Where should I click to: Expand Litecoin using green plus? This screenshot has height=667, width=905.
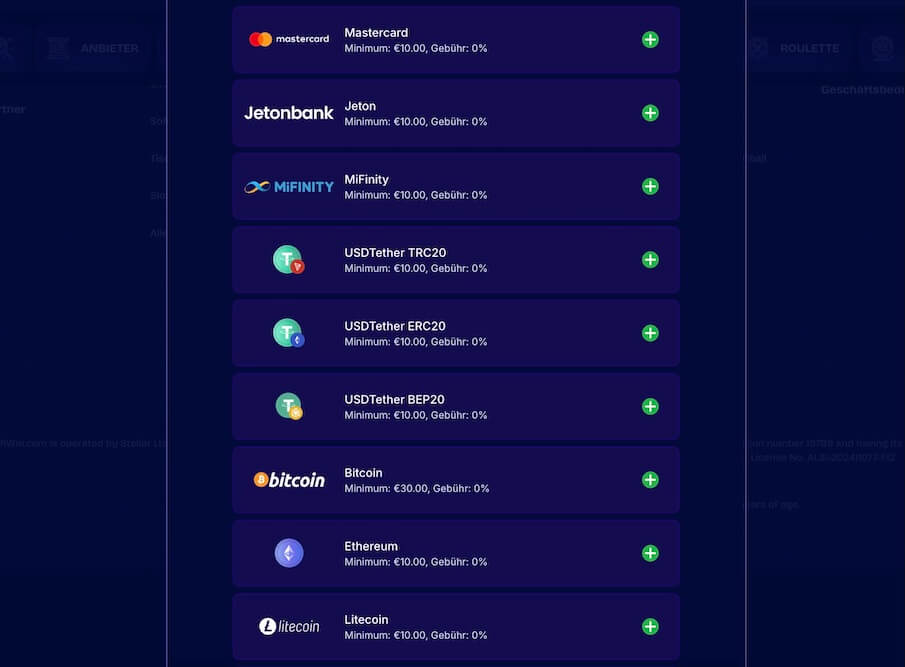click(650, 626)
